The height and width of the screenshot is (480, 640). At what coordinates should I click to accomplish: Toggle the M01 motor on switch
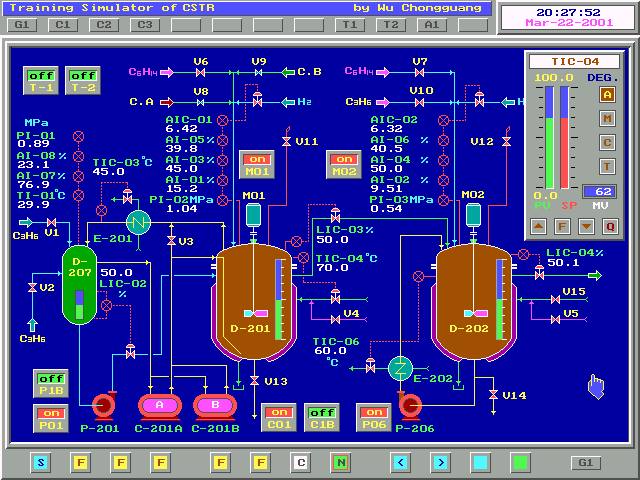(257, 165)
